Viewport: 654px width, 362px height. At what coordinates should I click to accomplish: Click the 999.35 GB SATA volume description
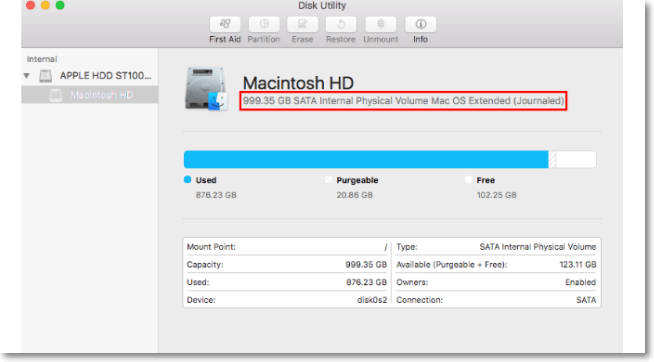(x=403, y=101)
